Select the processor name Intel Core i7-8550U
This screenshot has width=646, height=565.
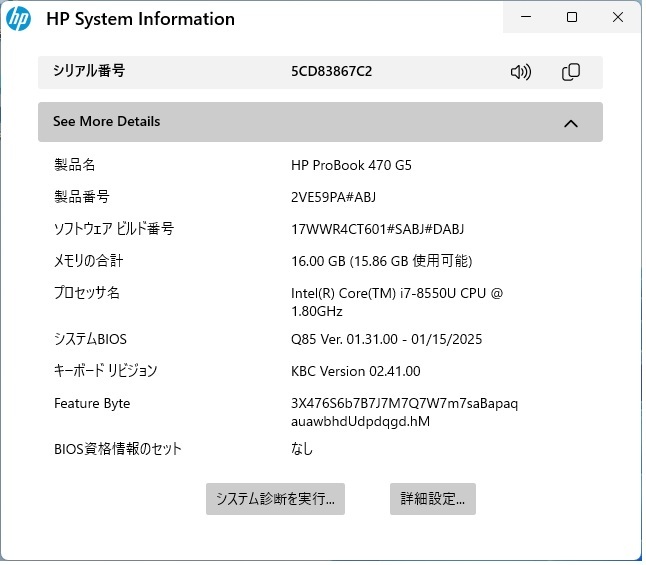click(x=399, y=304)
